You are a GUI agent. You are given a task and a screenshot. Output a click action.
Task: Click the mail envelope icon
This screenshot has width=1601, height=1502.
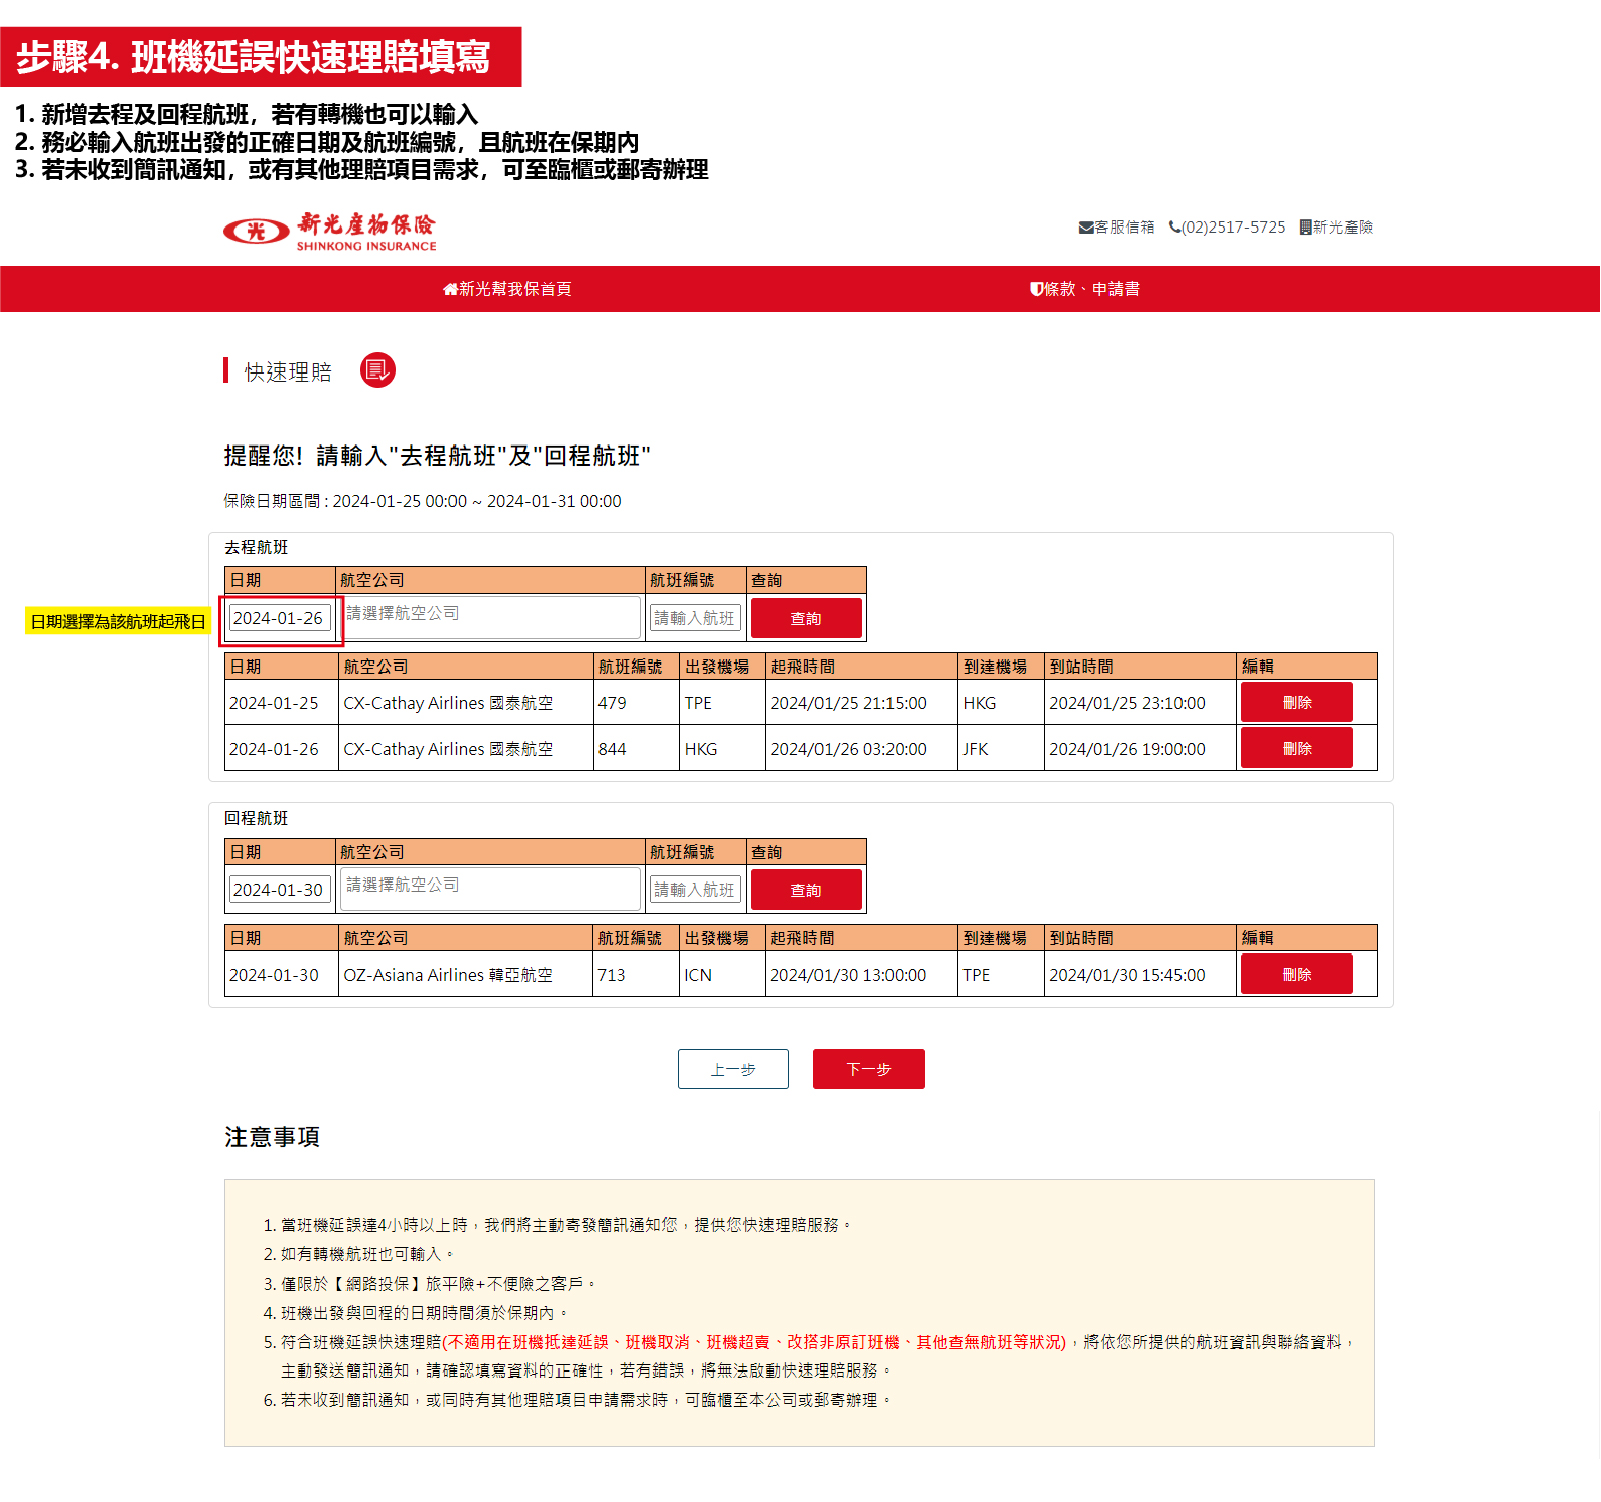point(1086,228)
